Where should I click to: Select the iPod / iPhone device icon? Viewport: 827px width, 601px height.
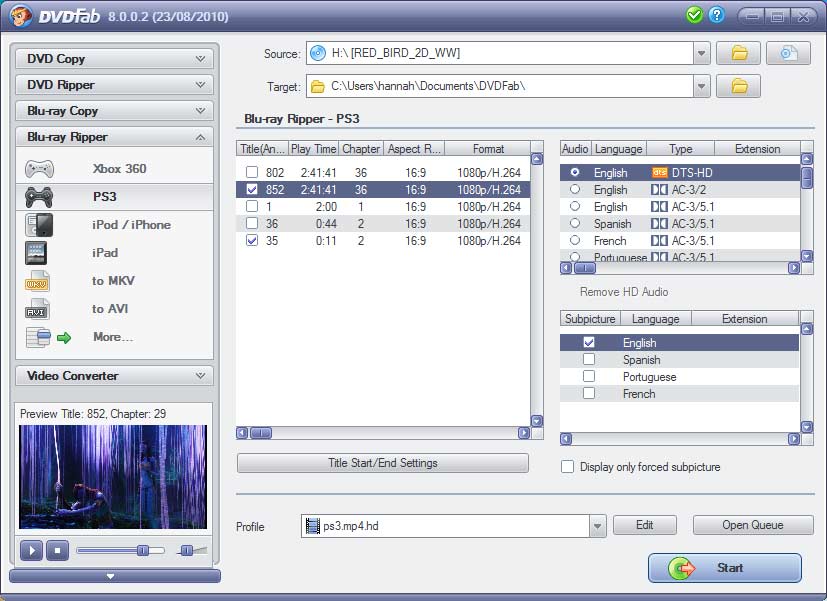click(x=39, y=225)
